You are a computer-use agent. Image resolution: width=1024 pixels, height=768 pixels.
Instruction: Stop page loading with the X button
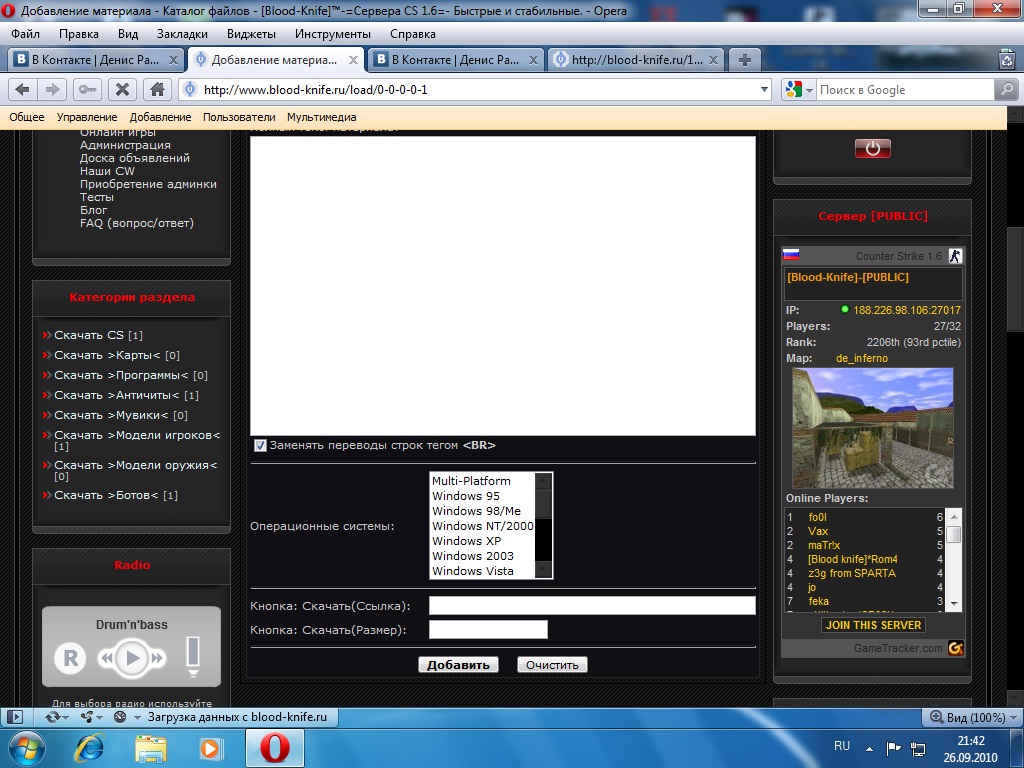pyautogui.click(x=122, y=89)
